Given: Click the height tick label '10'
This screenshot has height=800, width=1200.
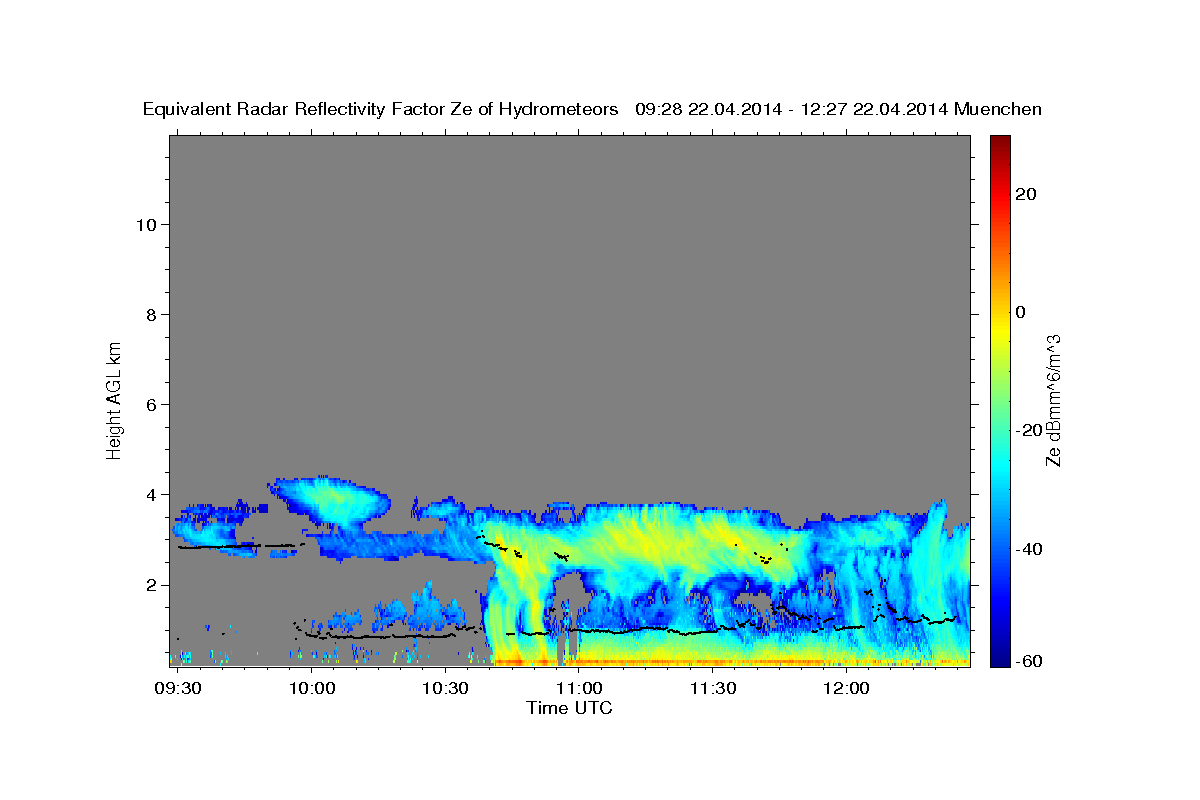Looking at the screenshot, I should (145, 224).
